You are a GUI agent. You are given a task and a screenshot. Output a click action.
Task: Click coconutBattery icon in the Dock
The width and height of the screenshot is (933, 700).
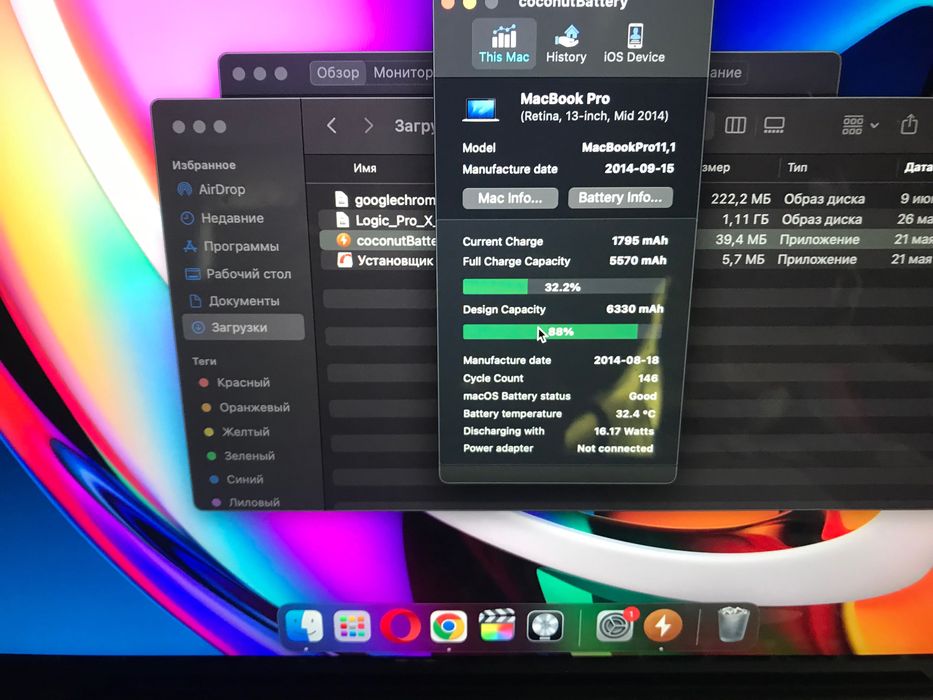(662, 626)
